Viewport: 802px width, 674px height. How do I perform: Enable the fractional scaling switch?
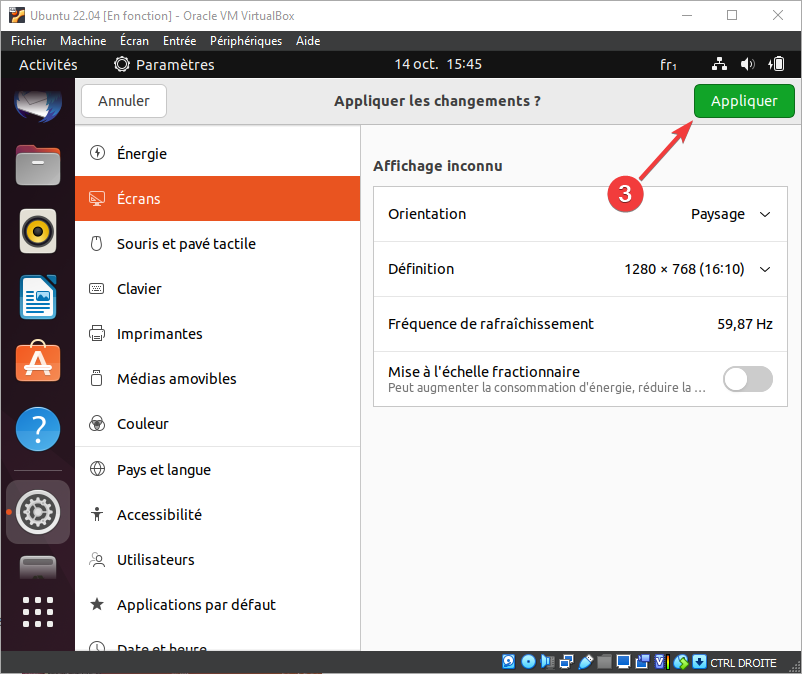click(747, 379)
